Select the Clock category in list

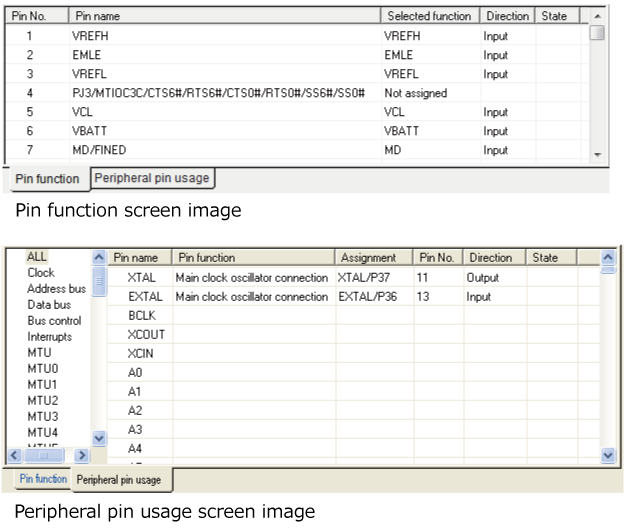[41, 273]
